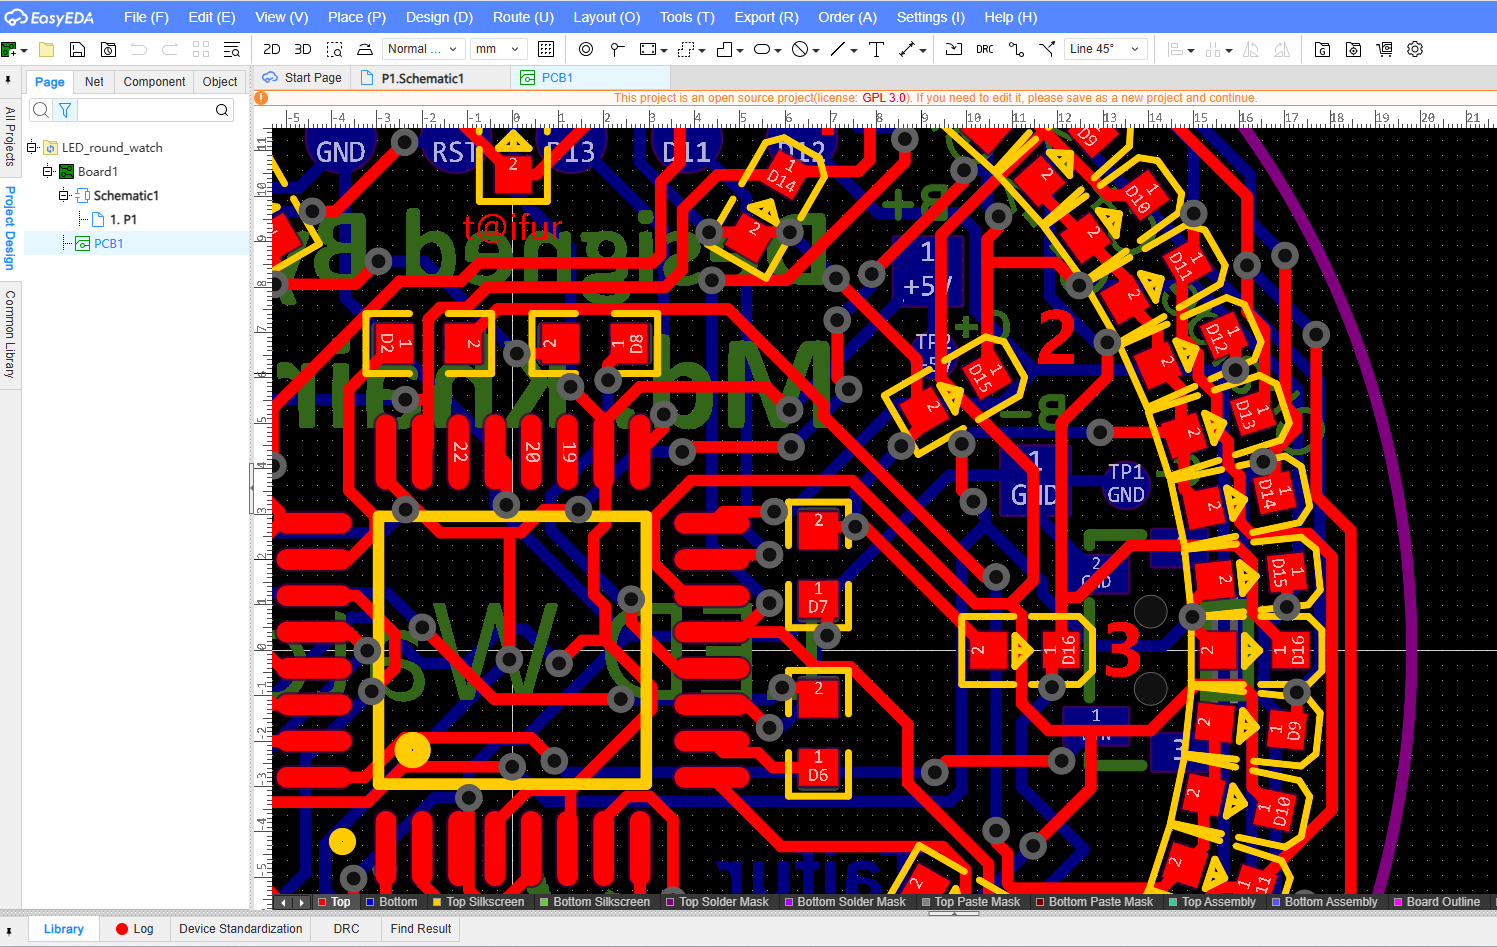Open the Design (D) menu
Screen dimensions: 1497x947
[439, 17]
